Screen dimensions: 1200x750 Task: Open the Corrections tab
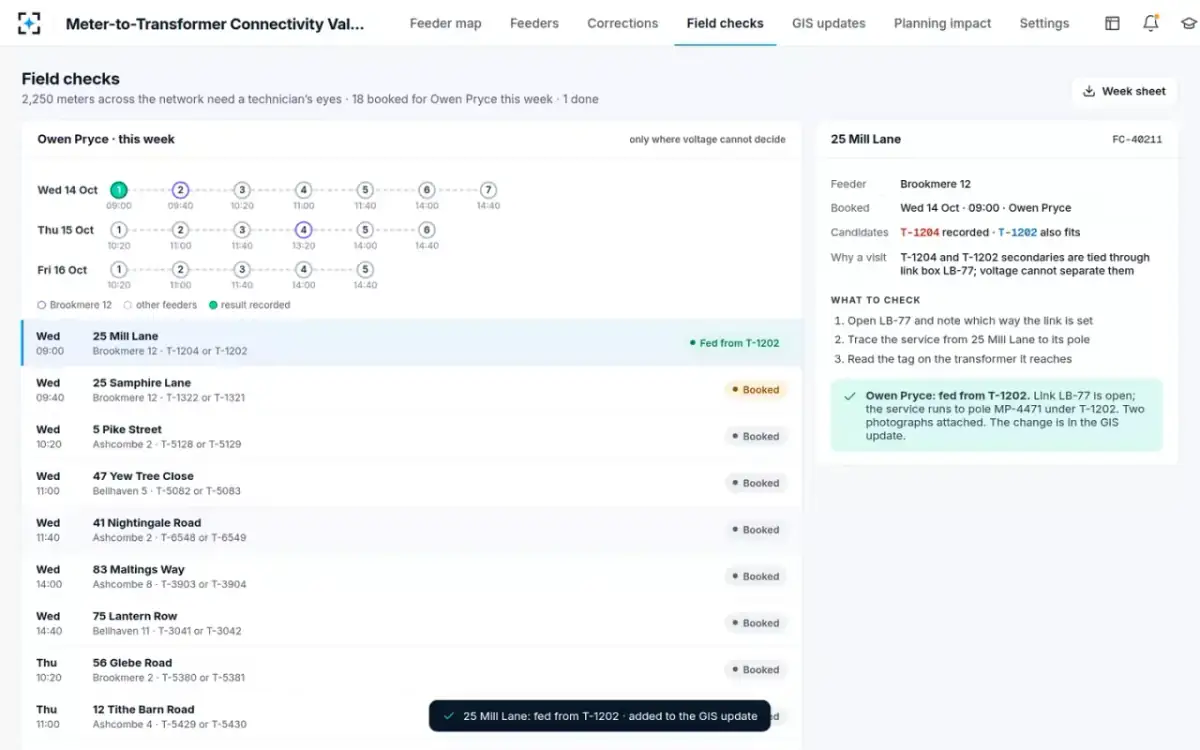[x=622, y=23]
